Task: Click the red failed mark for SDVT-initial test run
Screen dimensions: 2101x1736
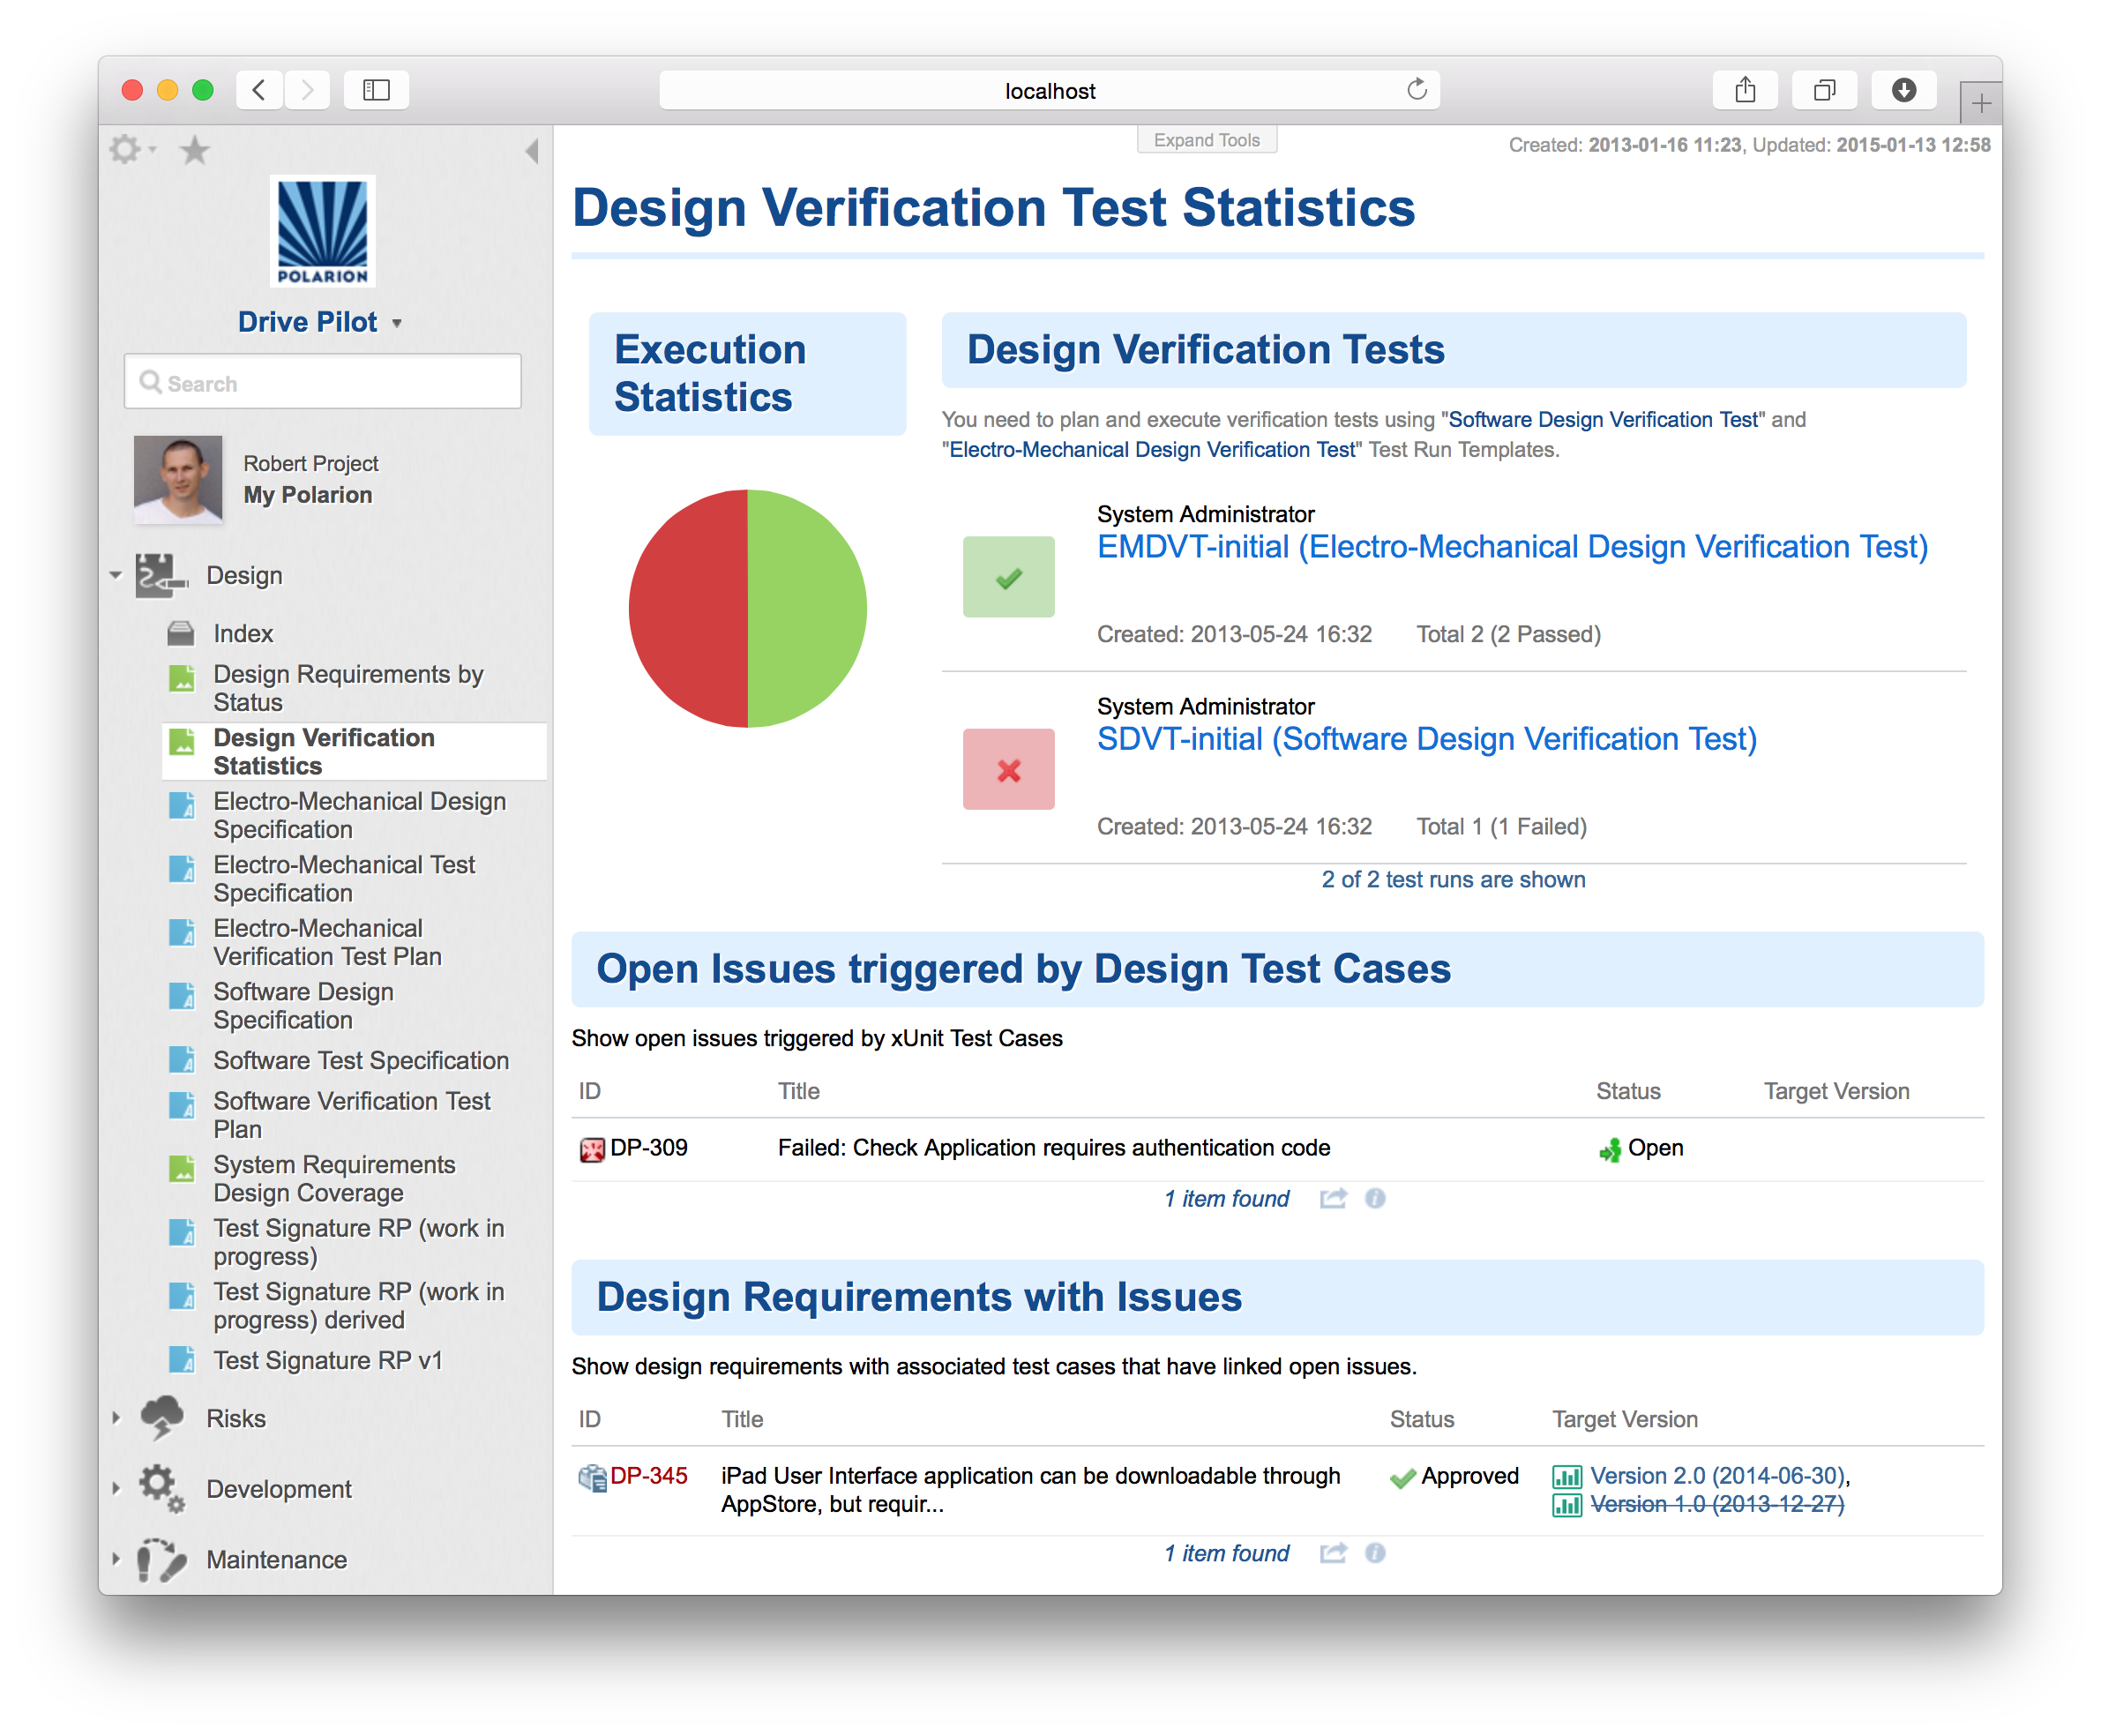Action: [1008, 769]
